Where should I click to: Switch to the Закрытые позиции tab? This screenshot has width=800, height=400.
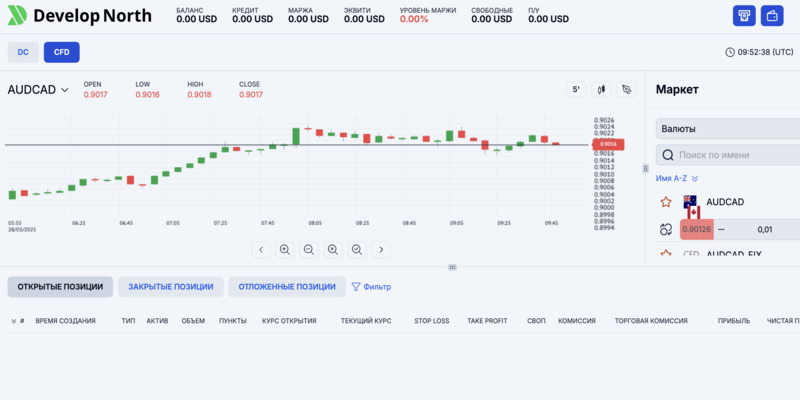pos(171,287)
